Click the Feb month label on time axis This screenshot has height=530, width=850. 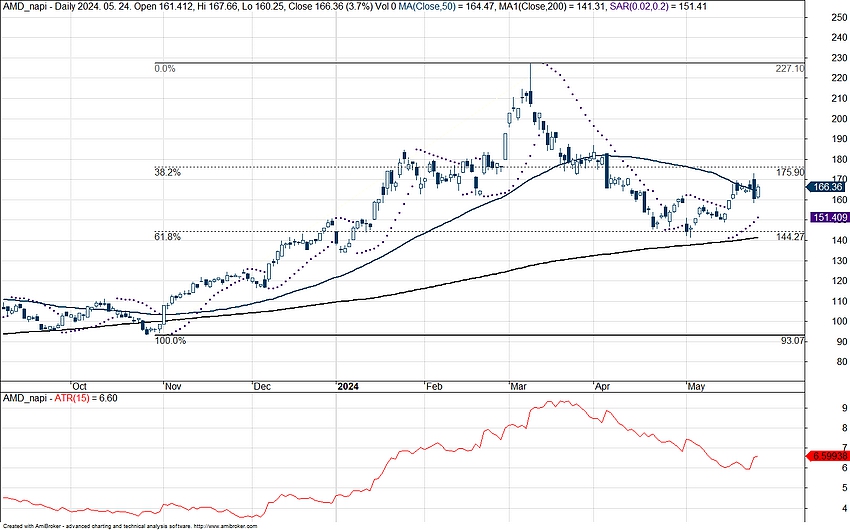[434, 386]
